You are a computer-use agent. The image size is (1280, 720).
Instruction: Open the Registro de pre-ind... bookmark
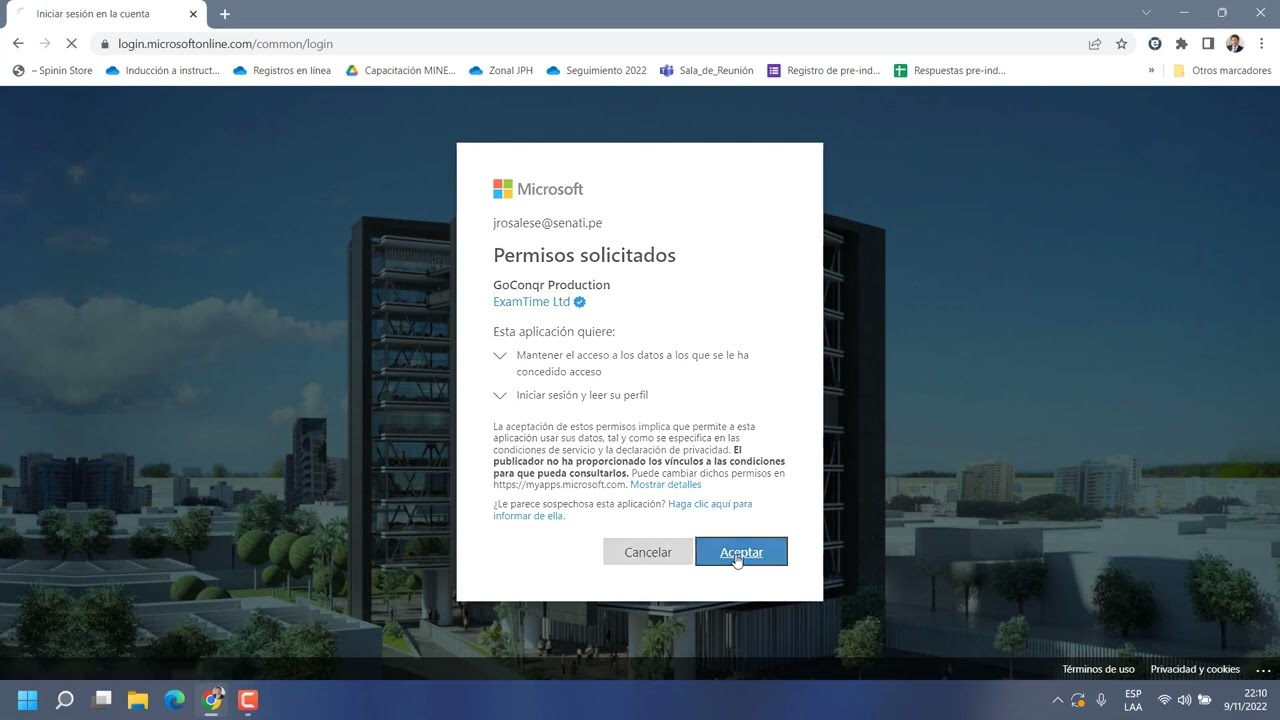point(824,71)
